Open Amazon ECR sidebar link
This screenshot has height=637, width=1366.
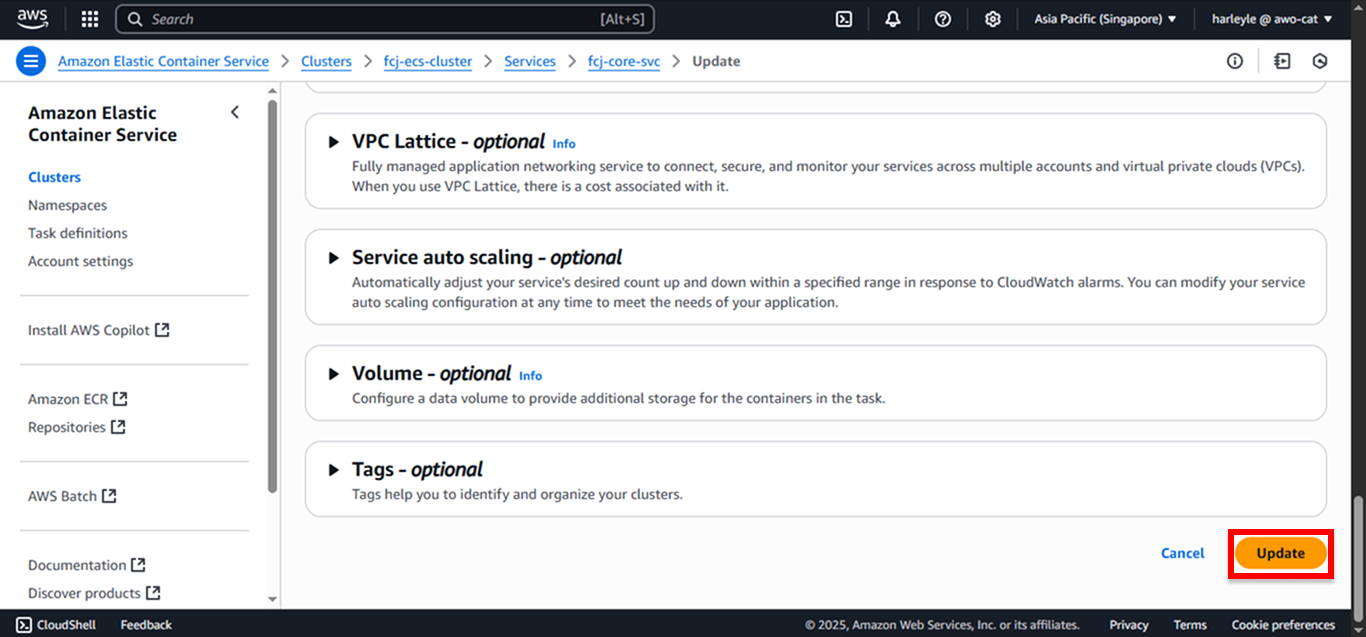68,399
